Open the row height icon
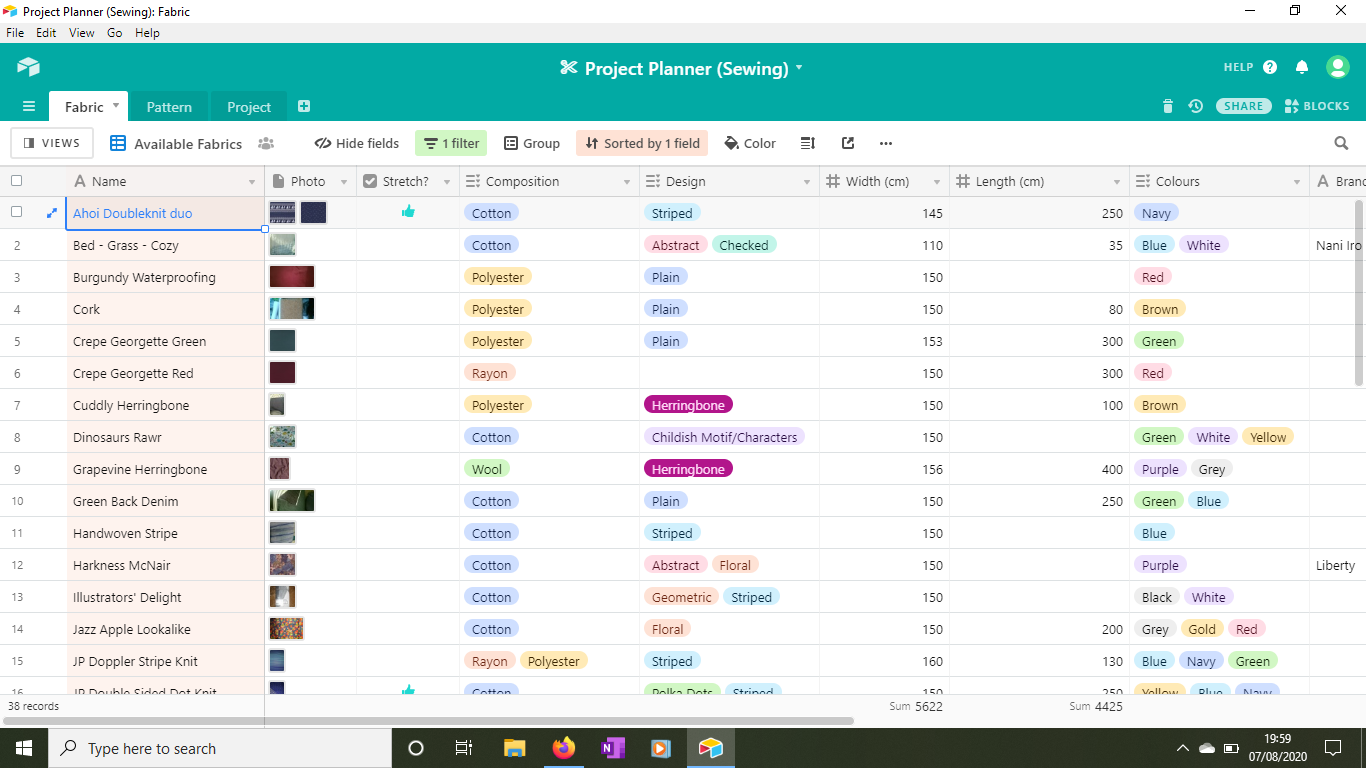Viewport: 1366px width, 768px height. [x=808, y=143]
